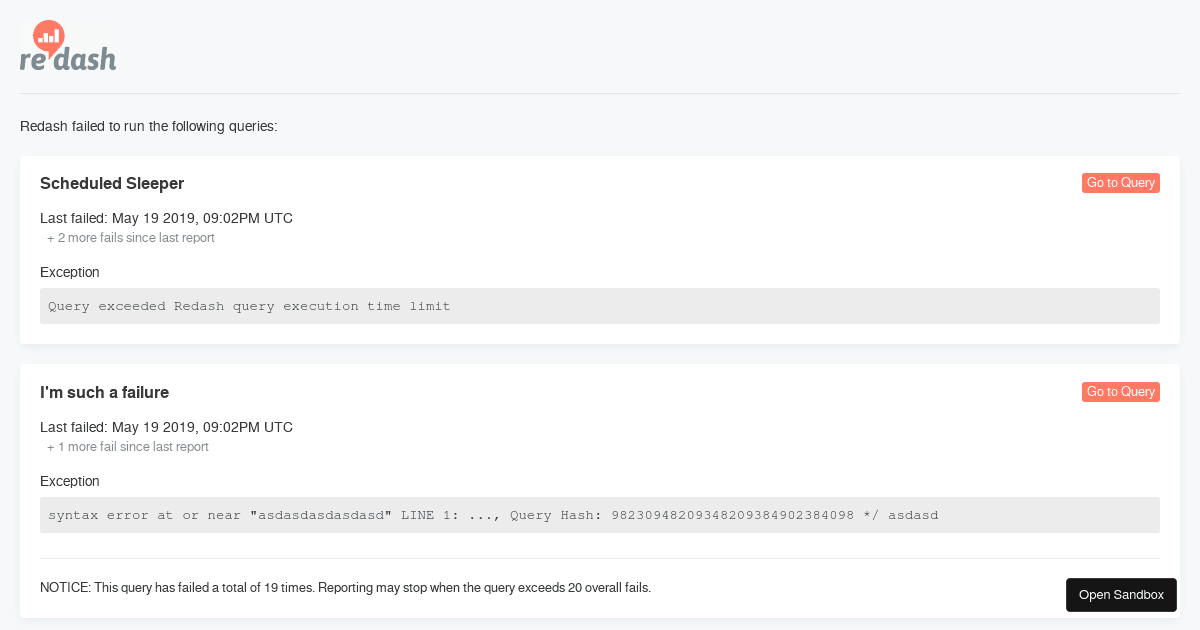Click the Exception label under Scheduled Sleeper
The width and height of the screenshot is (1200, 630).
coord(69,272)
